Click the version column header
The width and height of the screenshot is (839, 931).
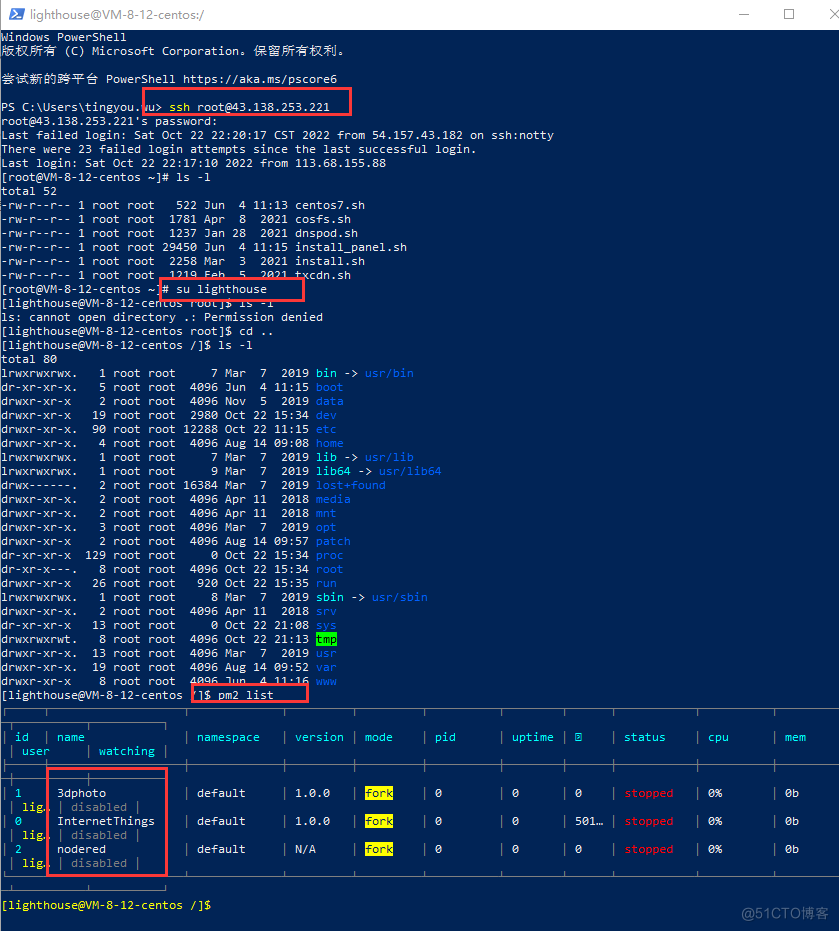tap(319, 737)
